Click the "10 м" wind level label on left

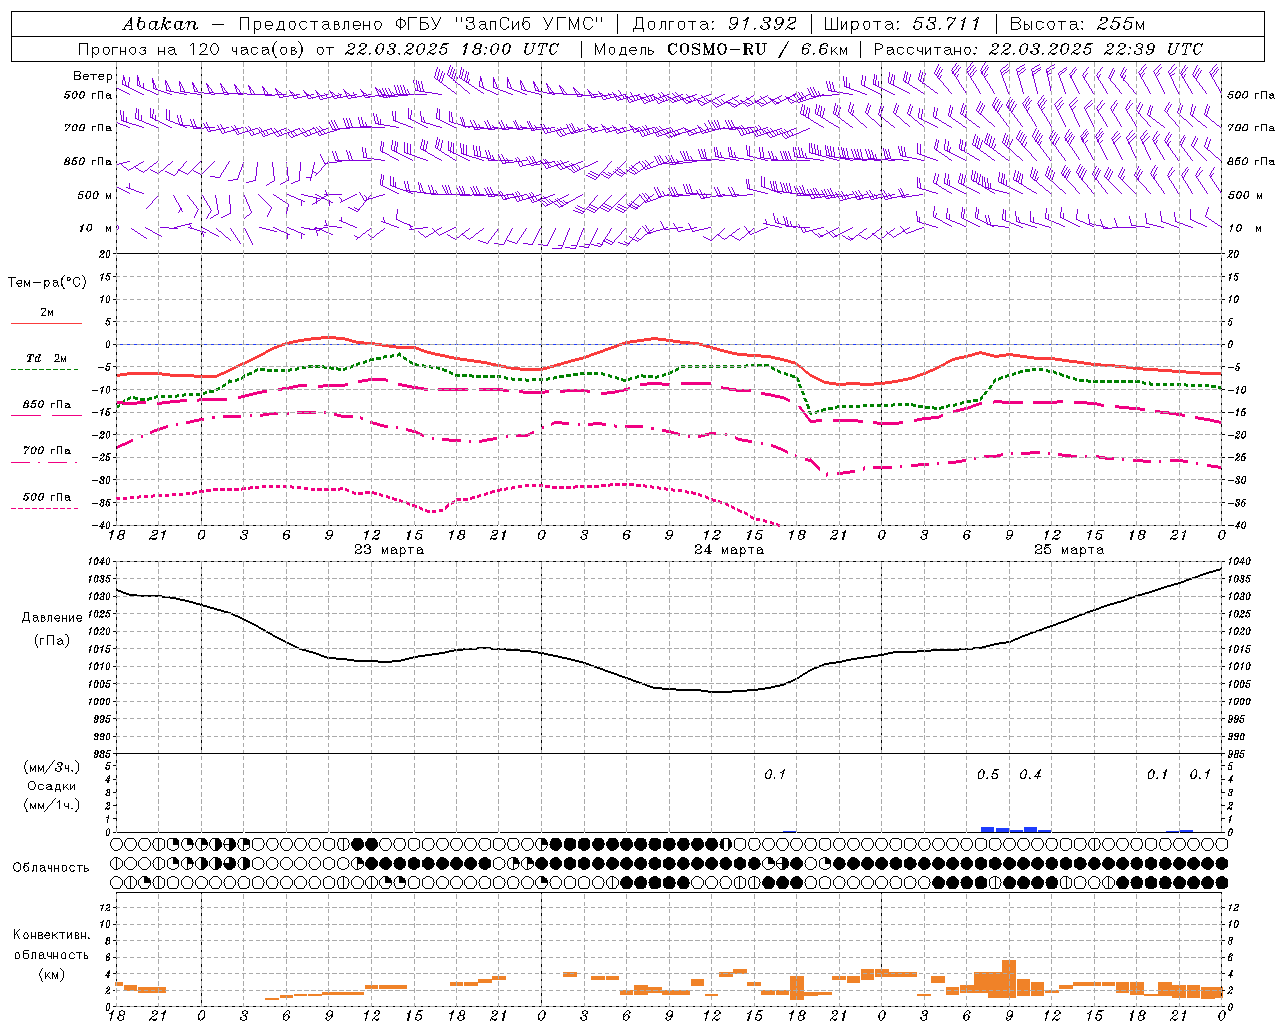(95, 228)
